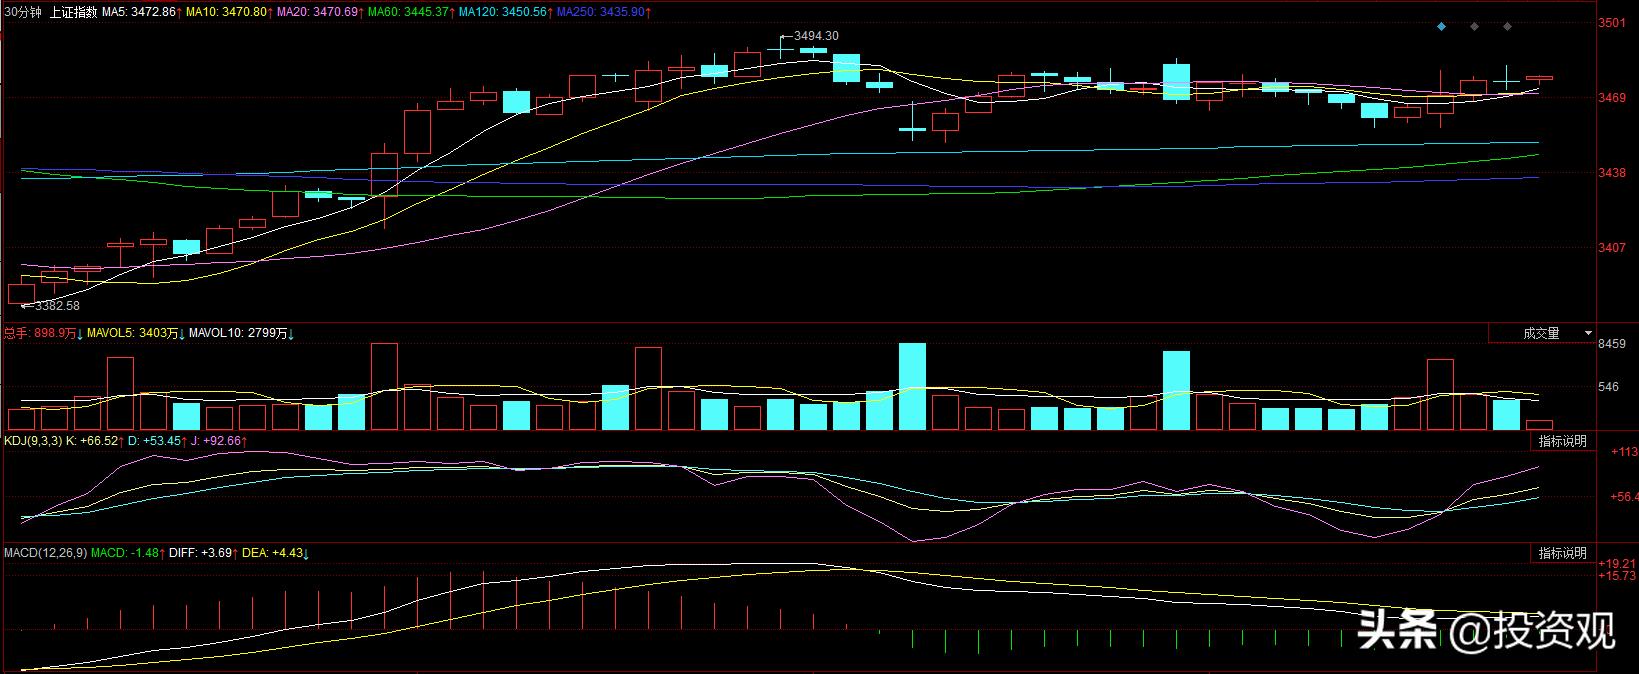Click the gray diamond next to the blue one
This screenshot has width=1639, height=674.
(1474, 26)
